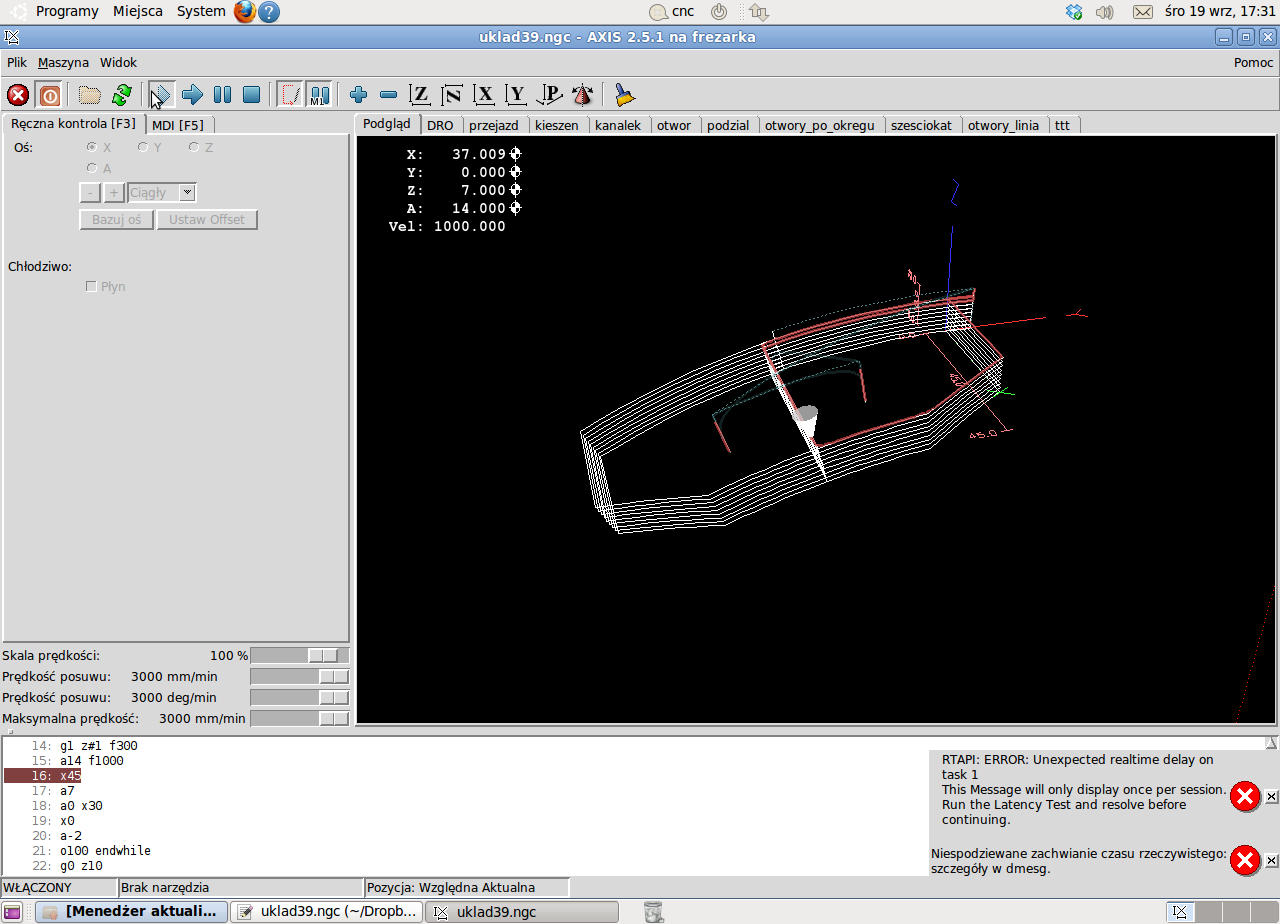Image resolution: width=1280 pixels, height=924 pixels.
Task: Clear live plot with broom icon
Action: click(625, 95)
